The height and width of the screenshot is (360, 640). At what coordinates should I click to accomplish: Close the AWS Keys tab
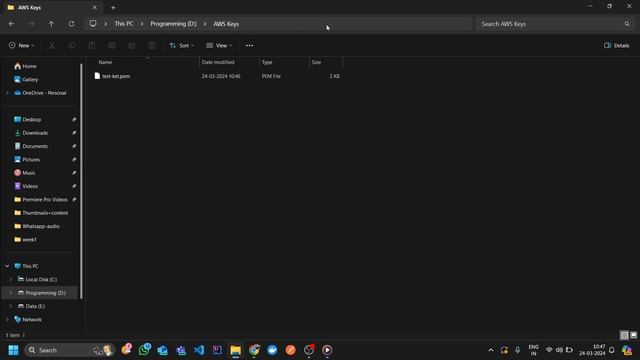point(95,7)
